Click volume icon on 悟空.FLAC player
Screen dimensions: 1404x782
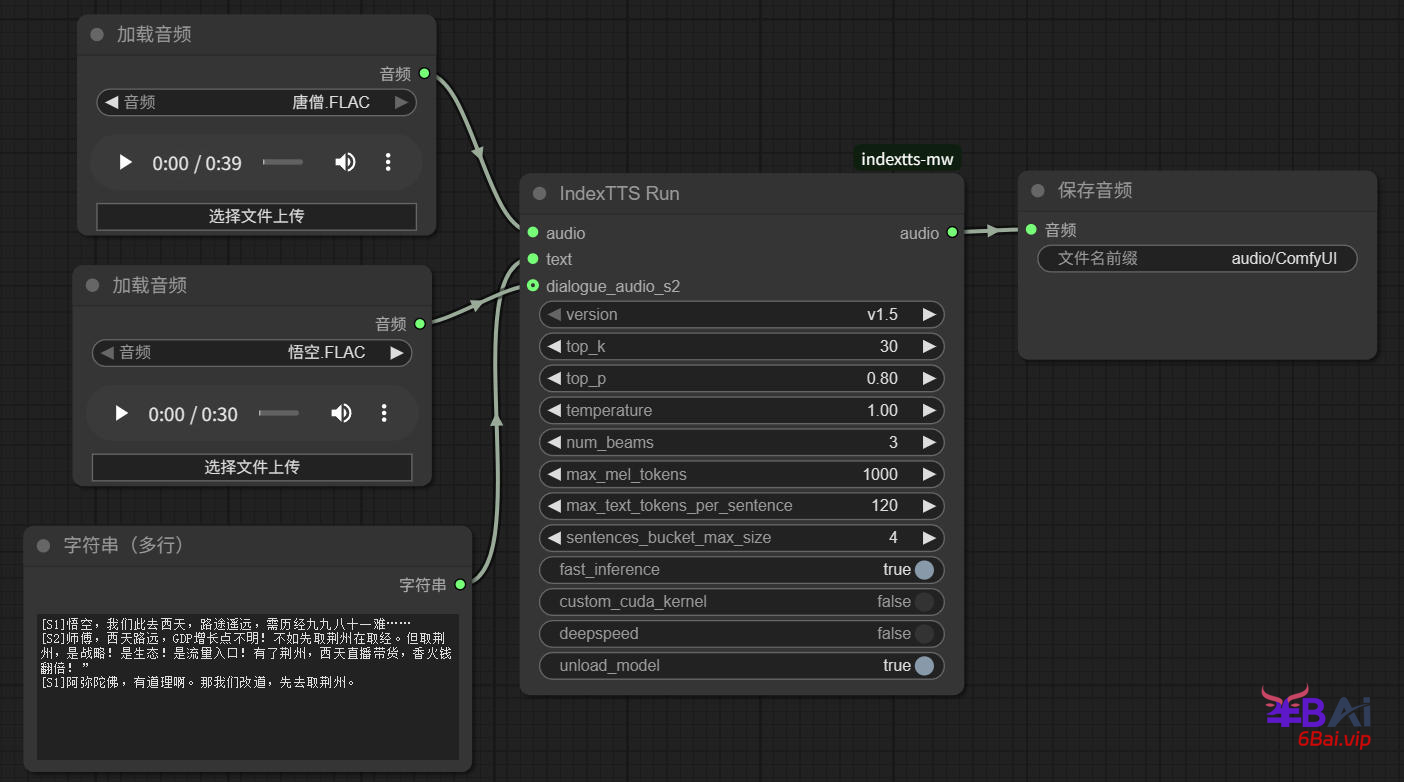point(341,413)
